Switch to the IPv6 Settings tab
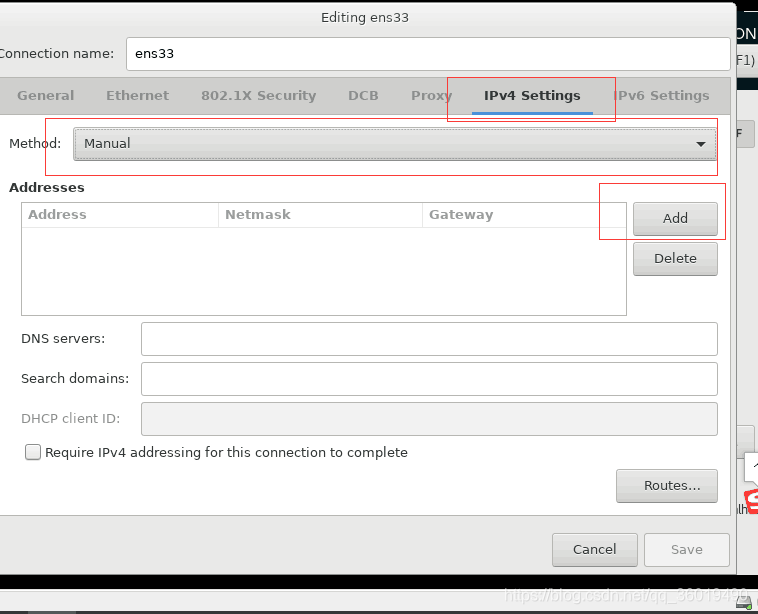The height and width of the screenshot is (614, 758). [661, 95]
